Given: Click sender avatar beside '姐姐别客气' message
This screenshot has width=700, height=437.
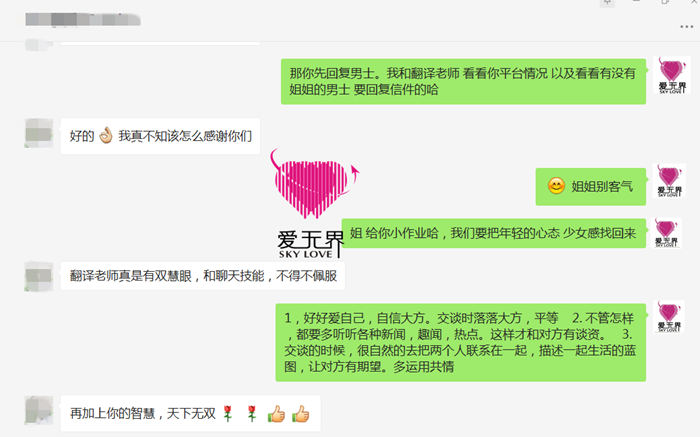Looking at the screenshot, I should [x=669, y=180].
